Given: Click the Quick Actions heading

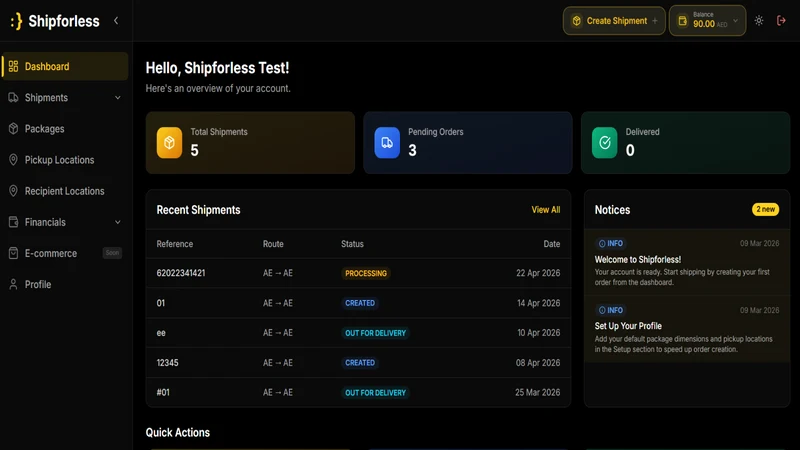Looking at the screenshot, I should (178, 432).
